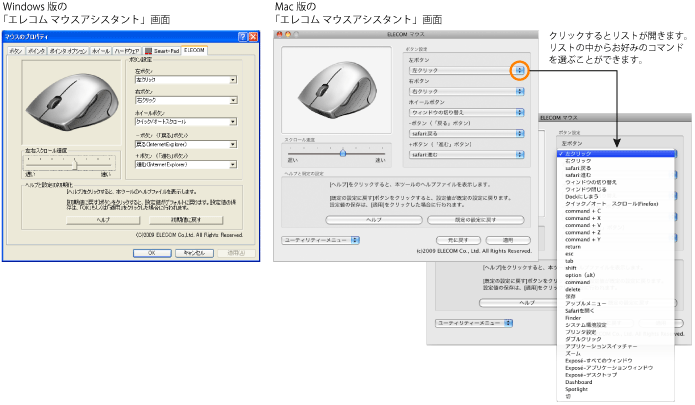Choose Spotlight from the list

click(616, 389)
